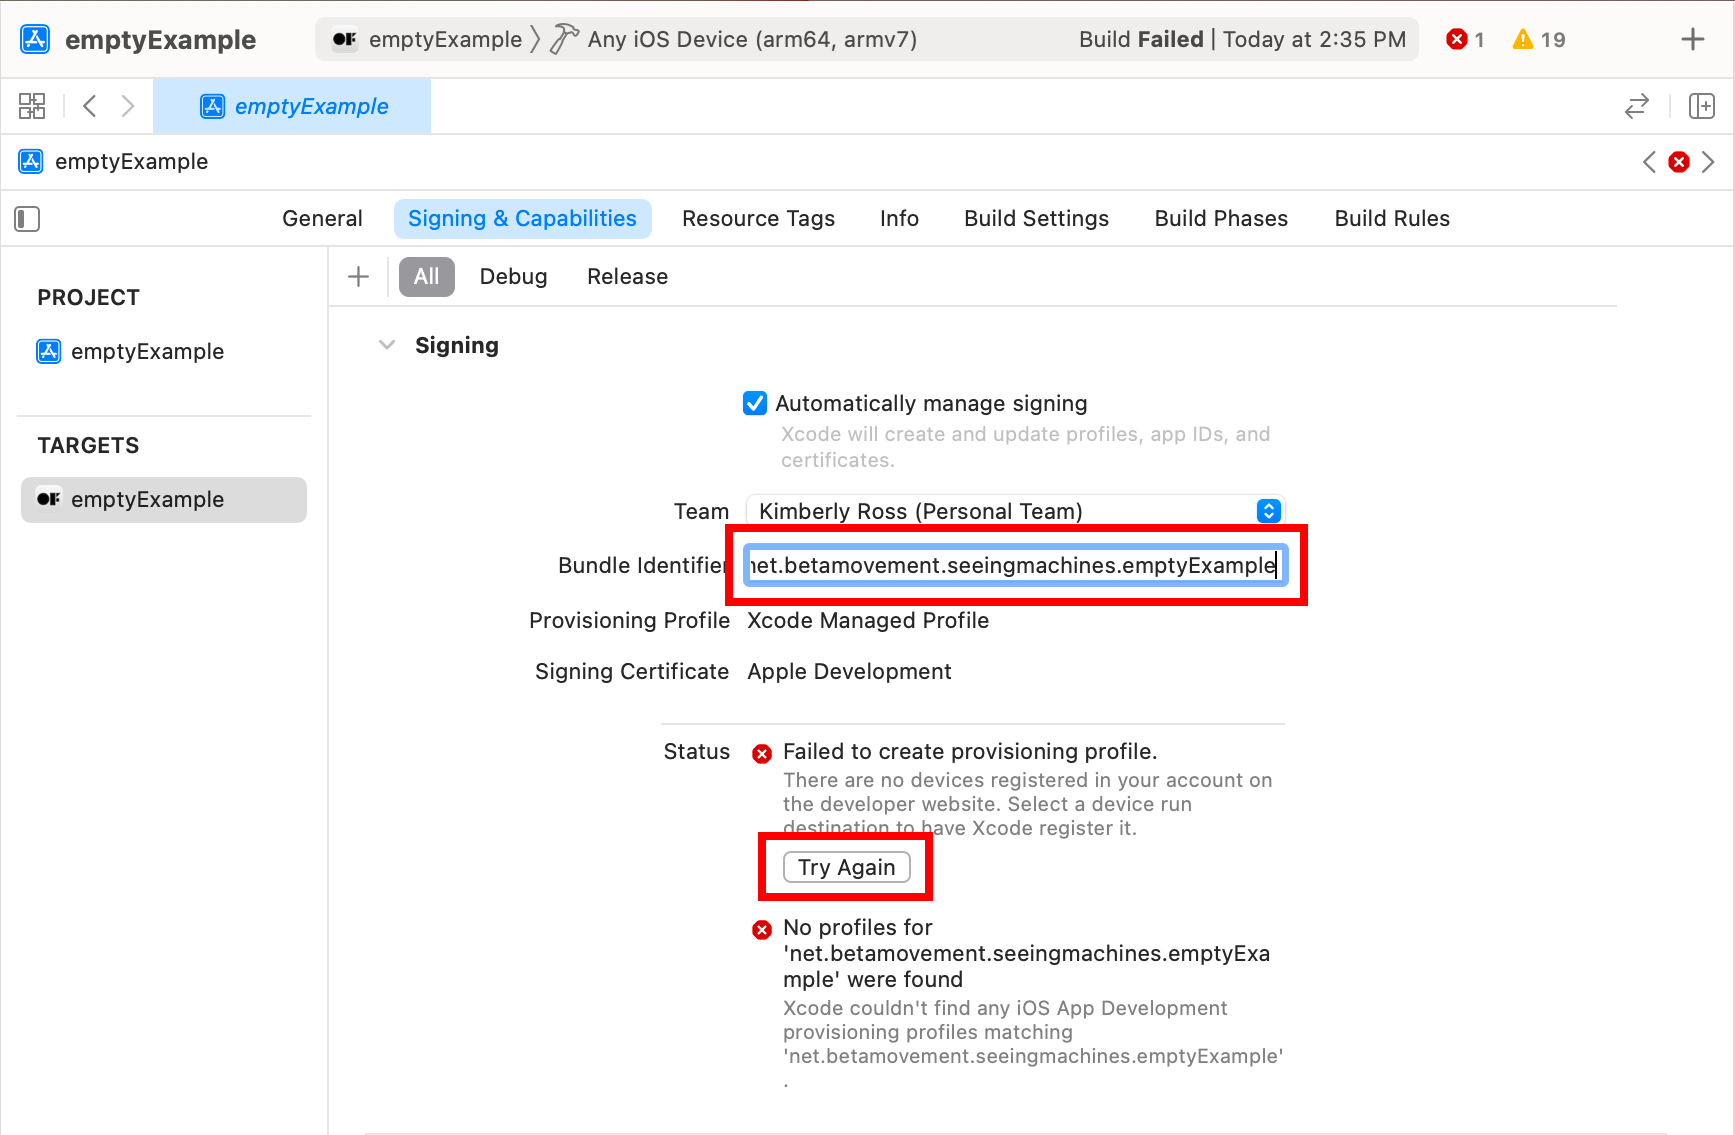Viewport: 1735px width, 1135px height.
Task: Open the emptyExample scheme selector in the toolbar
Action: click(427, 39)
